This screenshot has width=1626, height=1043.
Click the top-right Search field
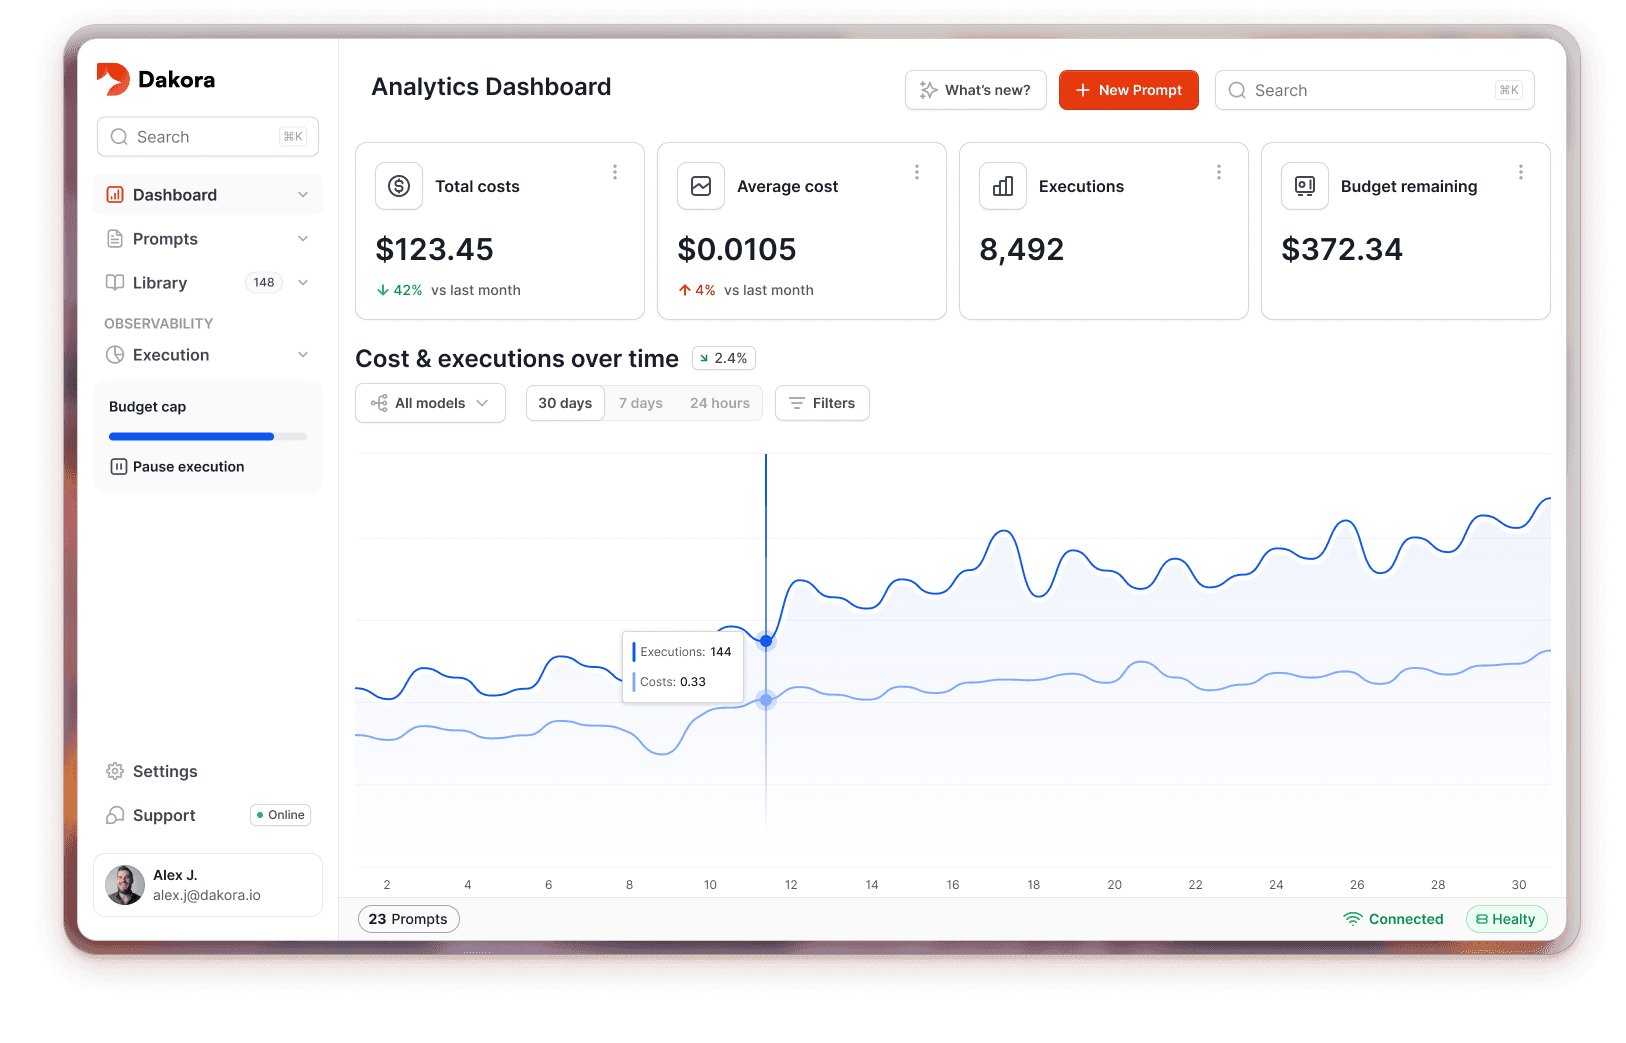coord(1374,90)
